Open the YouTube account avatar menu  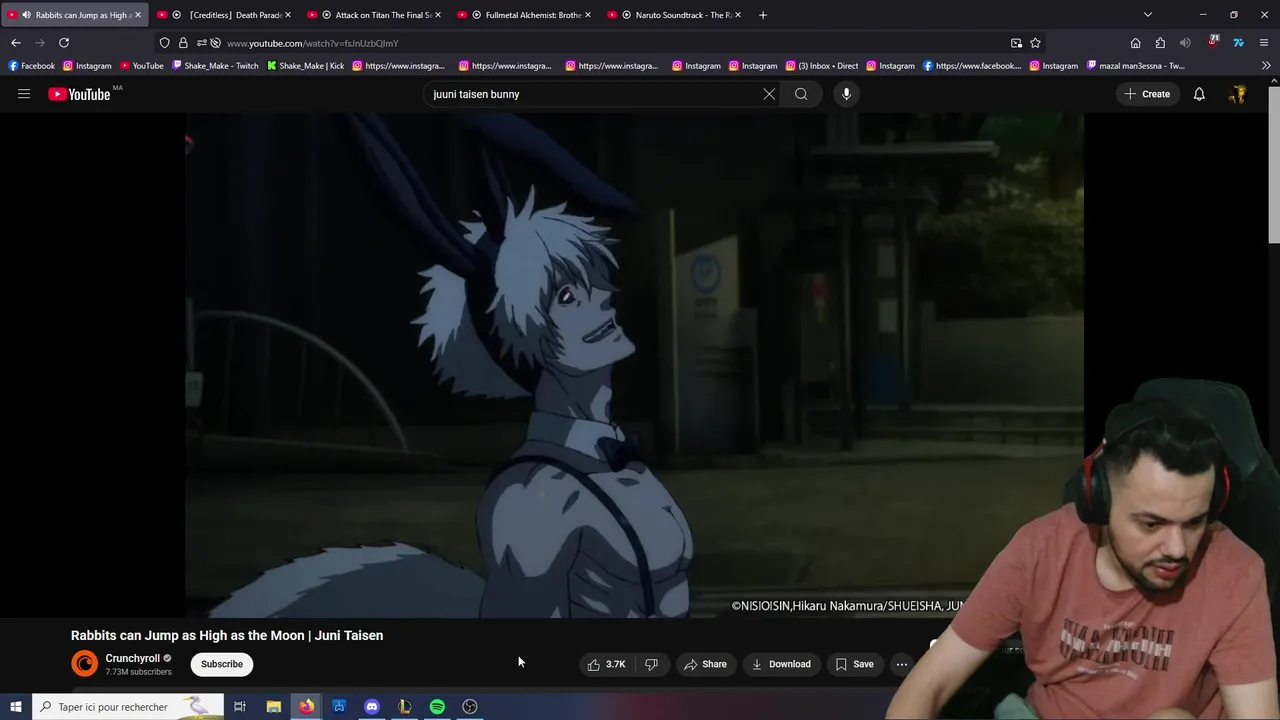click(x=1238, y=94)
